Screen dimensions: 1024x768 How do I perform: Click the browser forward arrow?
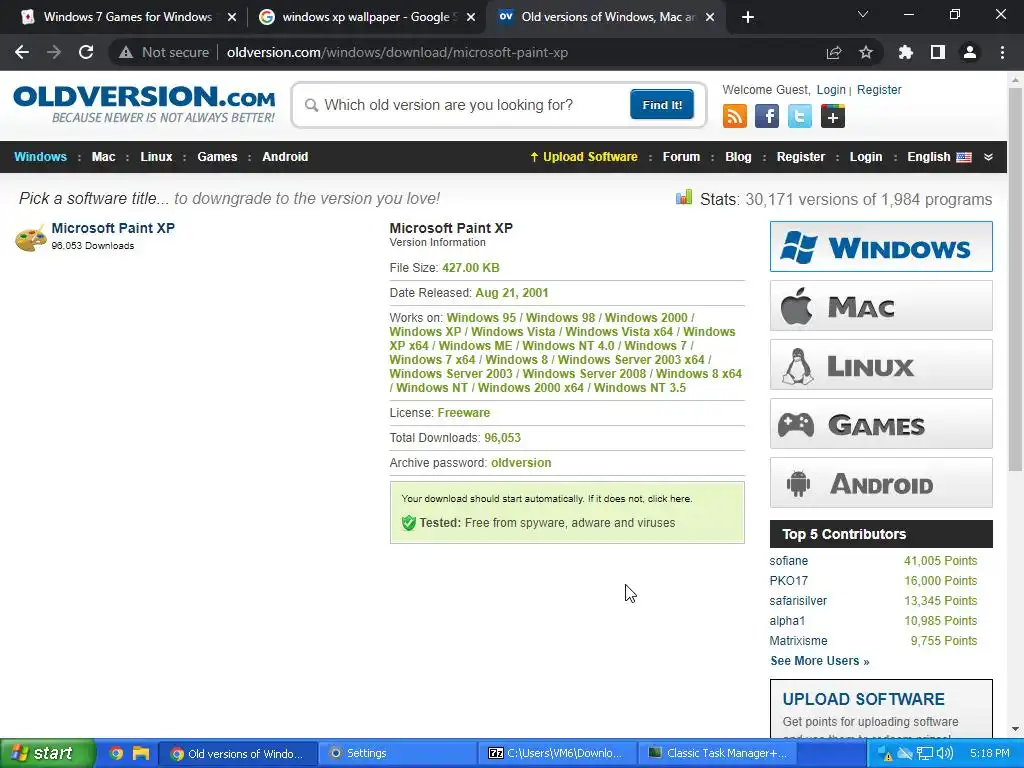pos(54,52)
